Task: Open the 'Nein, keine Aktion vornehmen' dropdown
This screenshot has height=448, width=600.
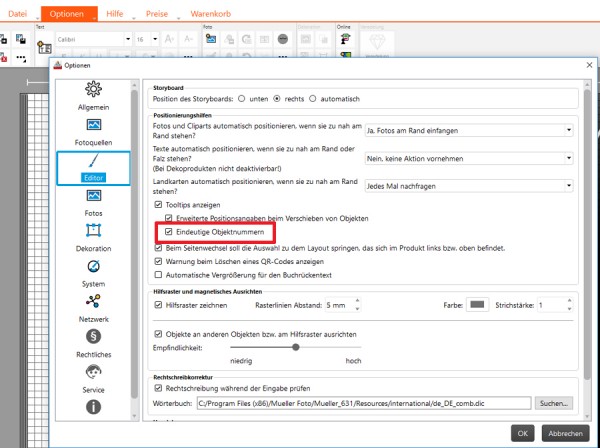Action: pos(468,158)
